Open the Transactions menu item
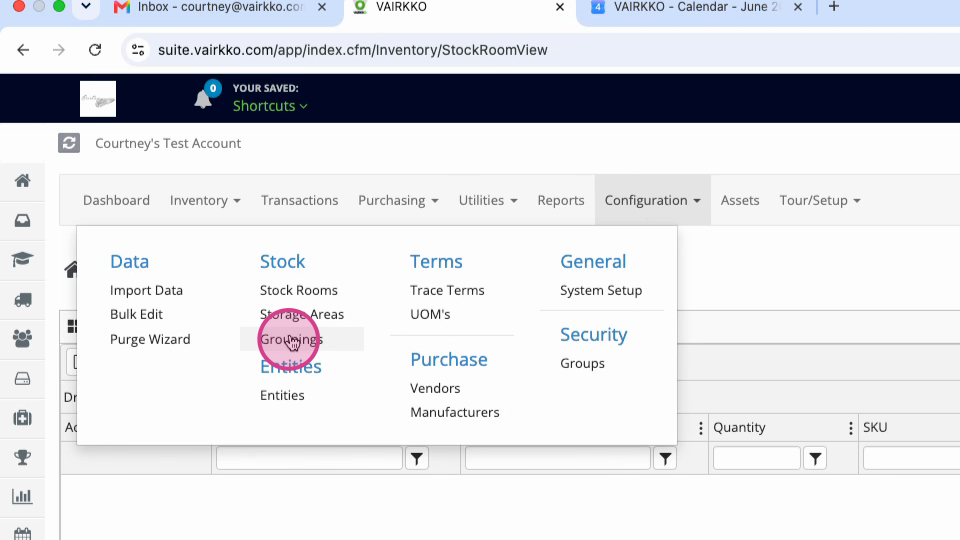The height and width of the screenshot is (540, 960). [299, 201]
